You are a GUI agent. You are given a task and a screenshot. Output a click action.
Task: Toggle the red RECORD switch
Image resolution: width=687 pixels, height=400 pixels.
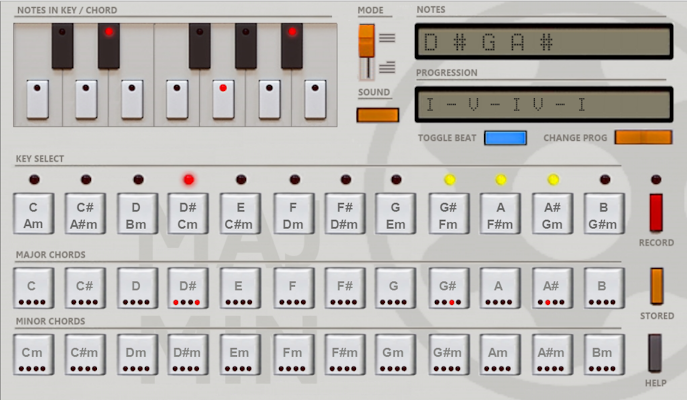pos(656,212)
